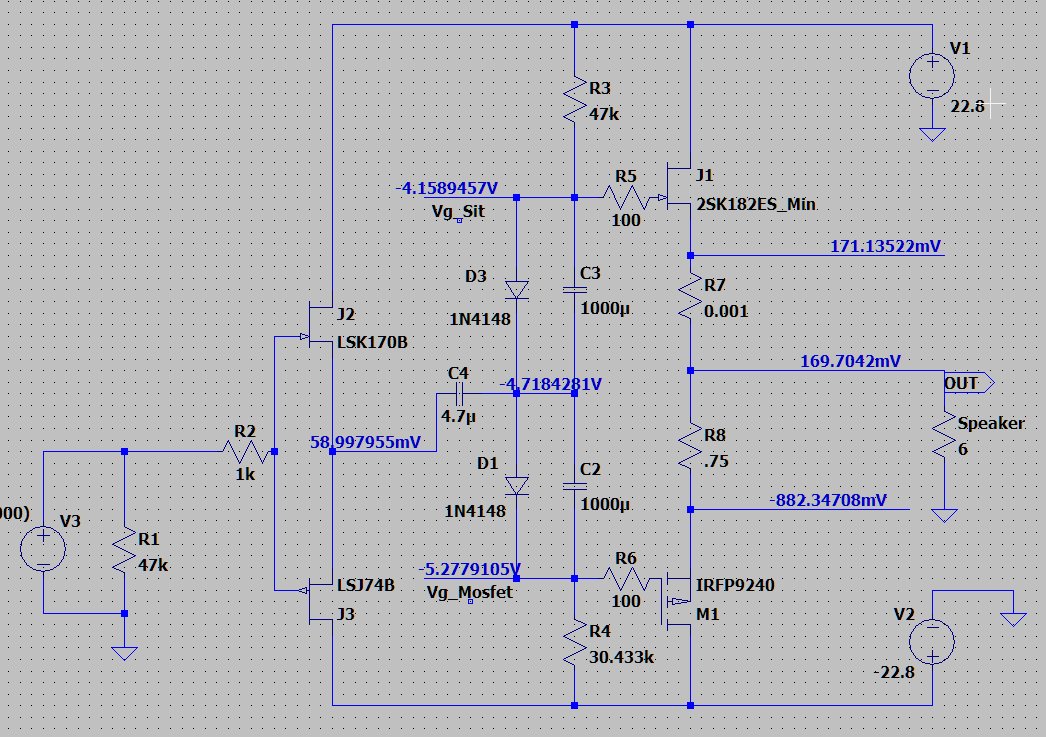This screenshot has width=1046, height=737.
Task: Click ground symbol below Speaker
Action: click(x=944, y=515)
